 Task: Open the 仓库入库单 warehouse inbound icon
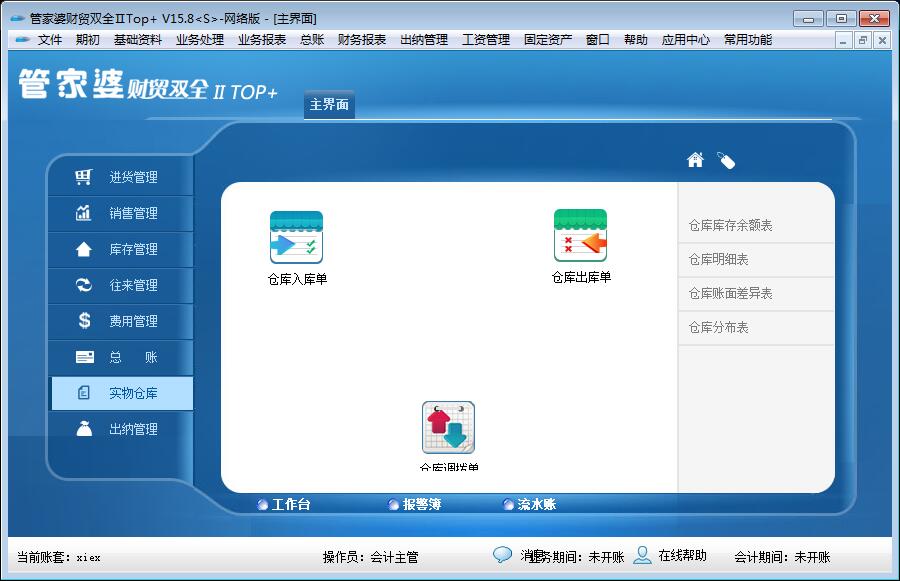[296, 238]
